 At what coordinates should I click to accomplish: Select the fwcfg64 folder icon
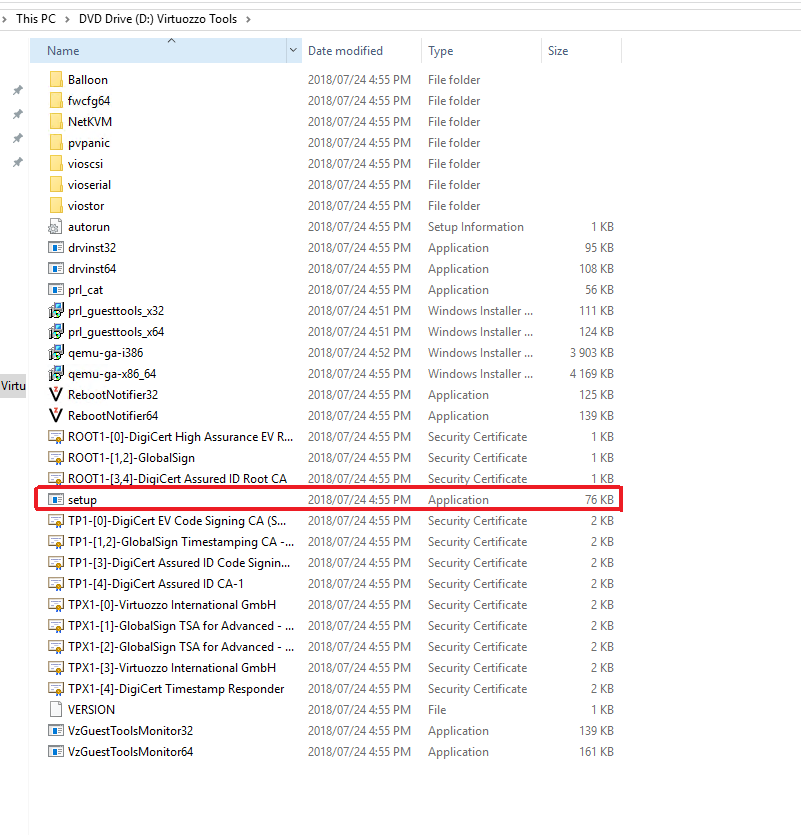[x=56, y=100]
